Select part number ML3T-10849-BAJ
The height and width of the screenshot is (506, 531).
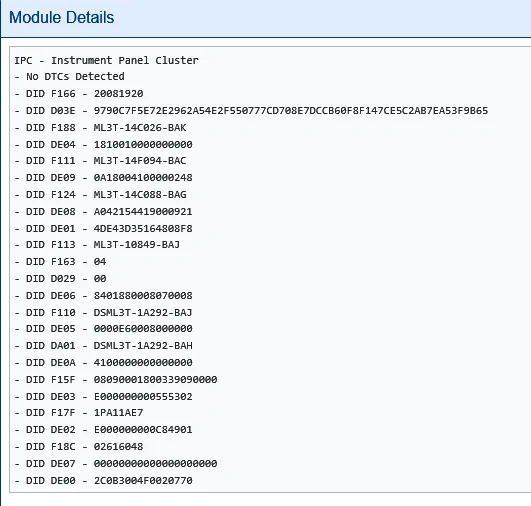[x=137, y=245]
